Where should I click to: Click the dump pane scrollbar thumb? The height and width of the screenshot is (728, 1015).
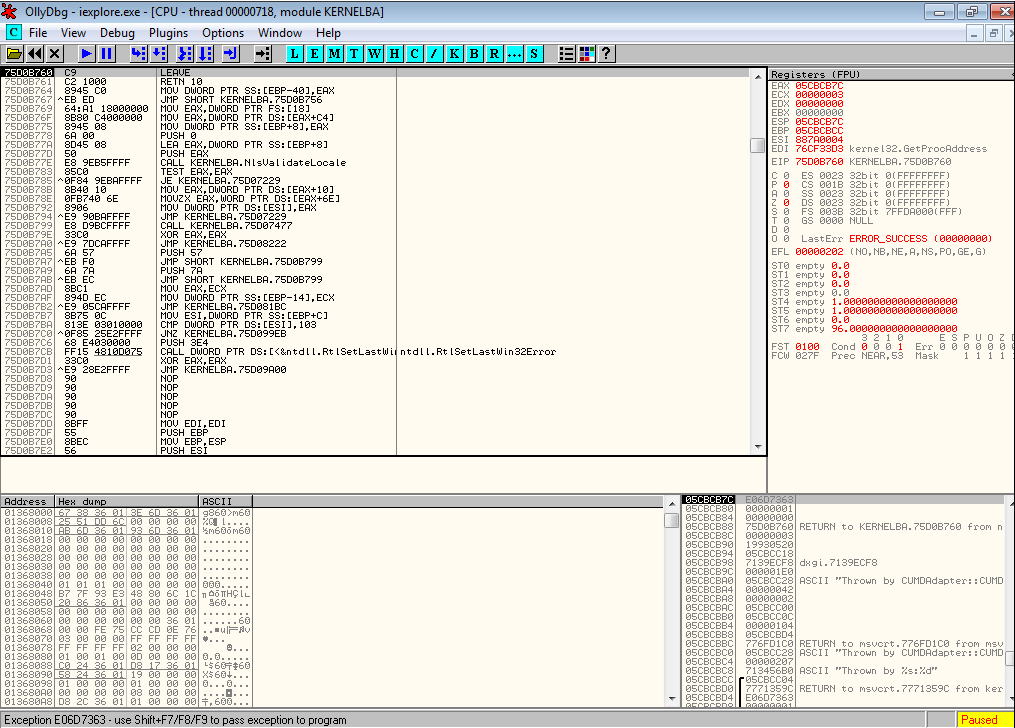point(671,520)
